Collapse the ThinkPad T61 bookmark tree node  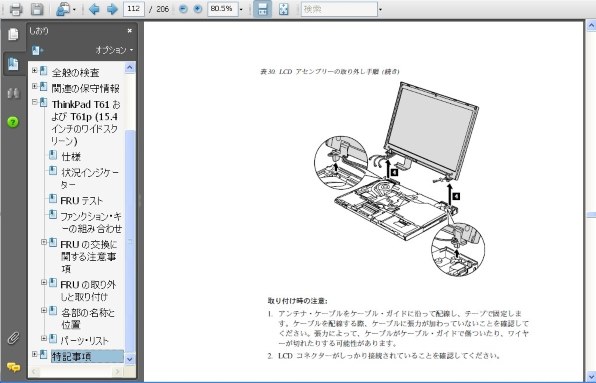tap(35, 102)
